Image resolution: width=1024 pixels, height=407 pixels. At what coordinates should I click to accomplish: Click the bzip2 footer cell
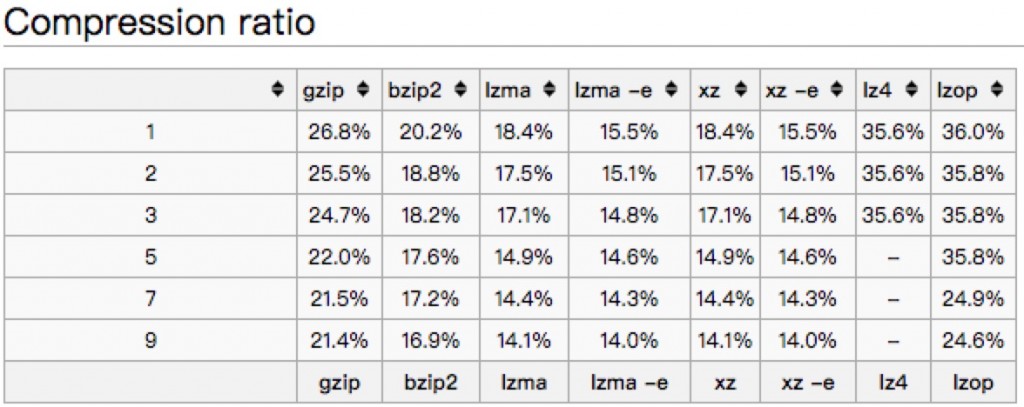(429, 383)
